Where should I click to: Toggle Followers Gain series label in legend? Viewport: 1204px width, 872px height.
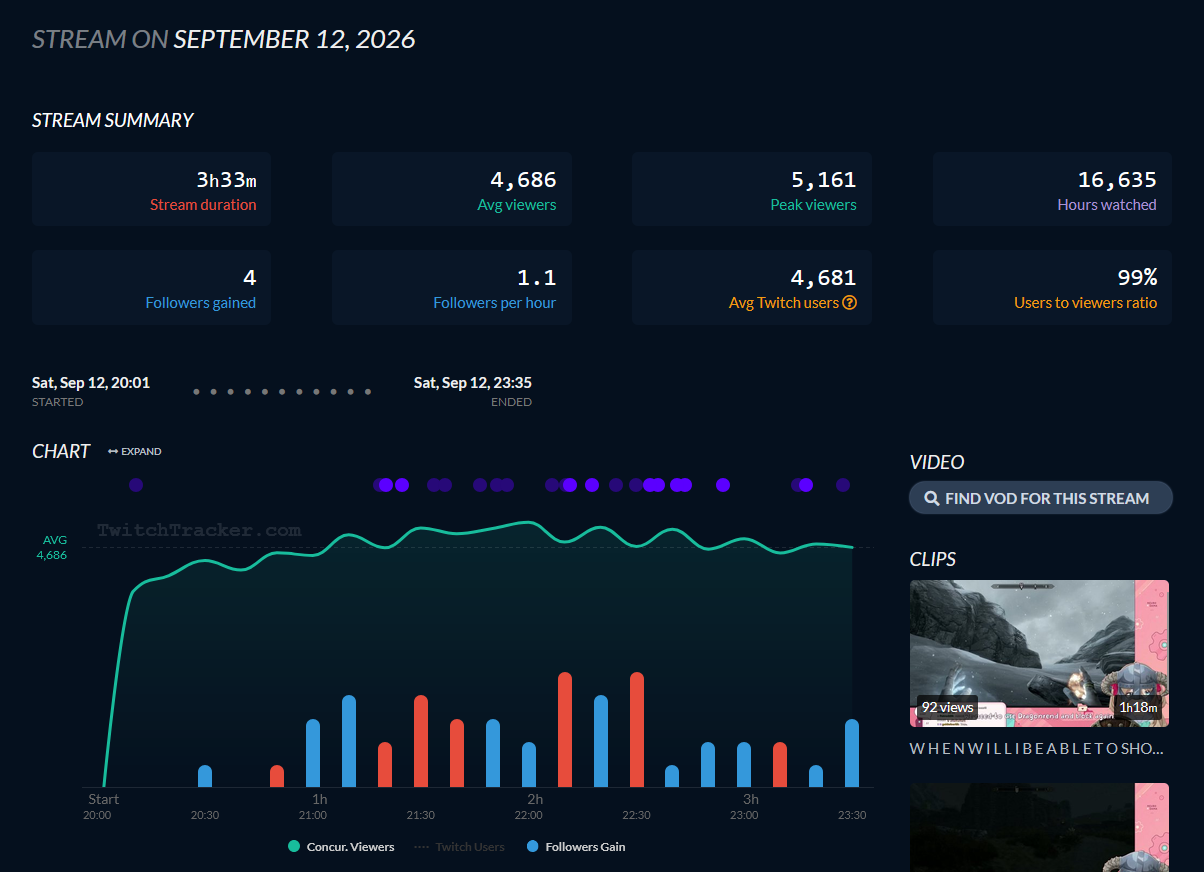tap(585, 847)
